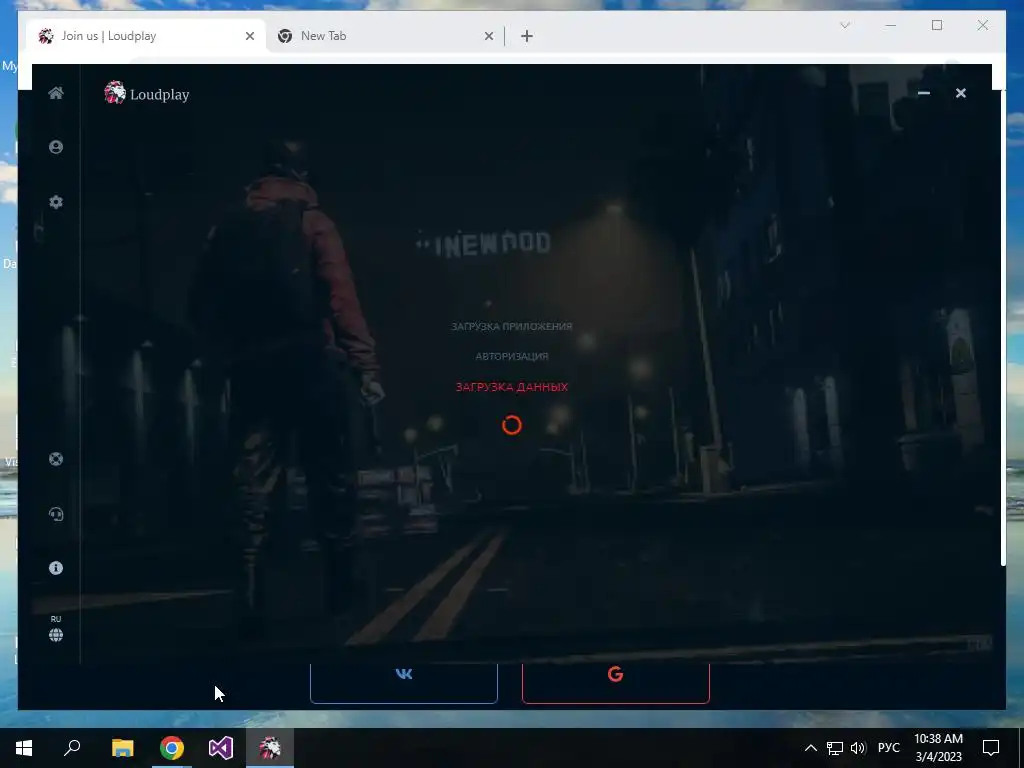
Task: Open the Windows Start menu
Action: [x=24, y=748]
